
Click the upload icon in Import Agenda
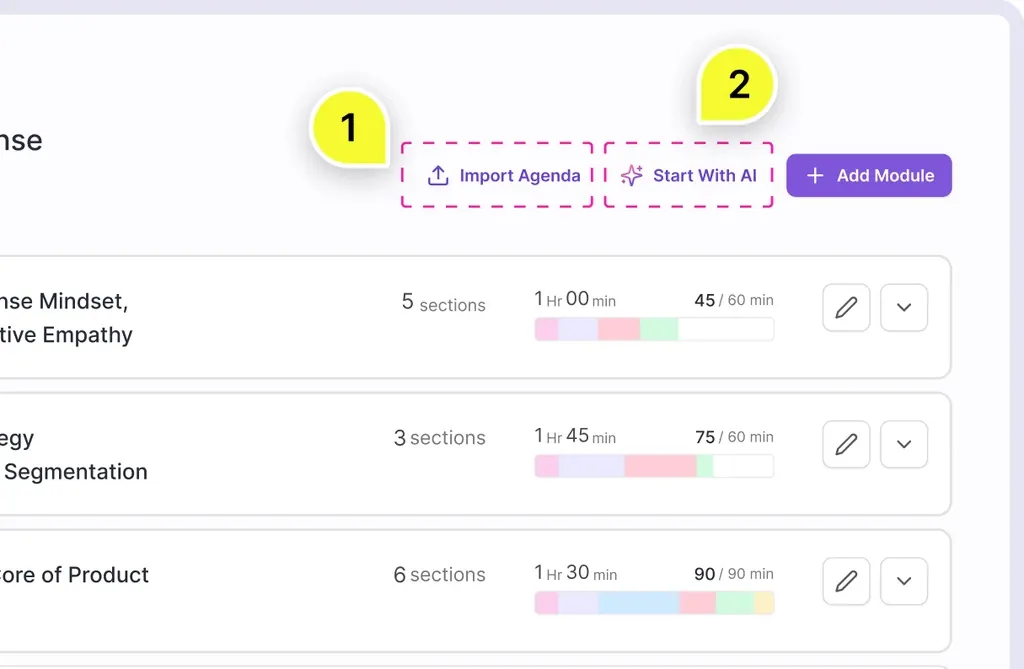tap(438, 175)
